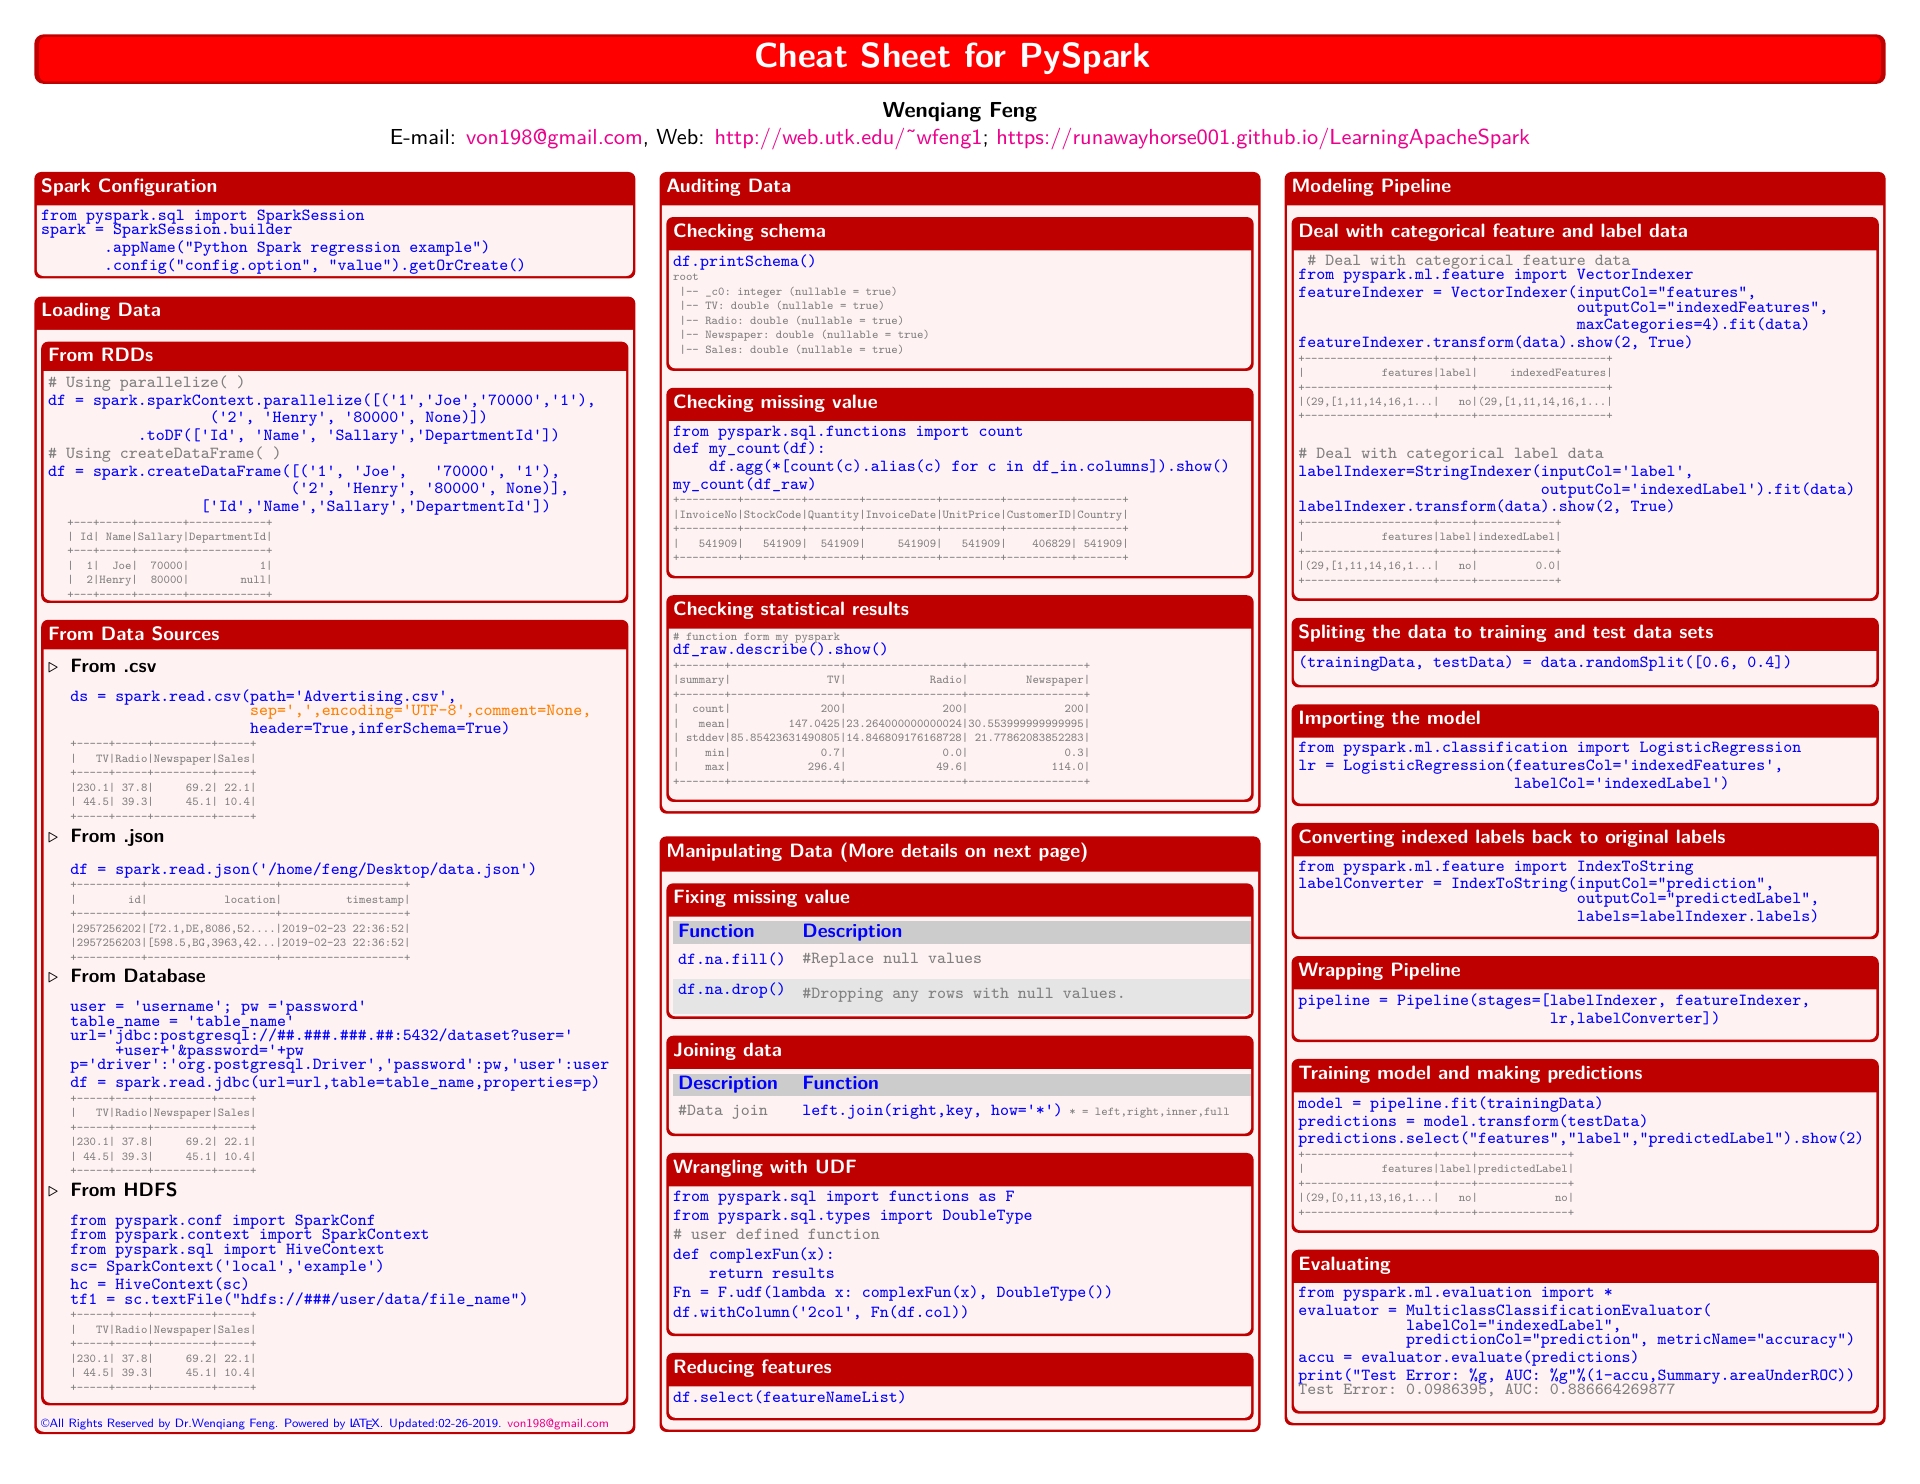Click the red Cheat Sheet title banner
Screen dimensions: 1920x1484
[x=958, y=56]
